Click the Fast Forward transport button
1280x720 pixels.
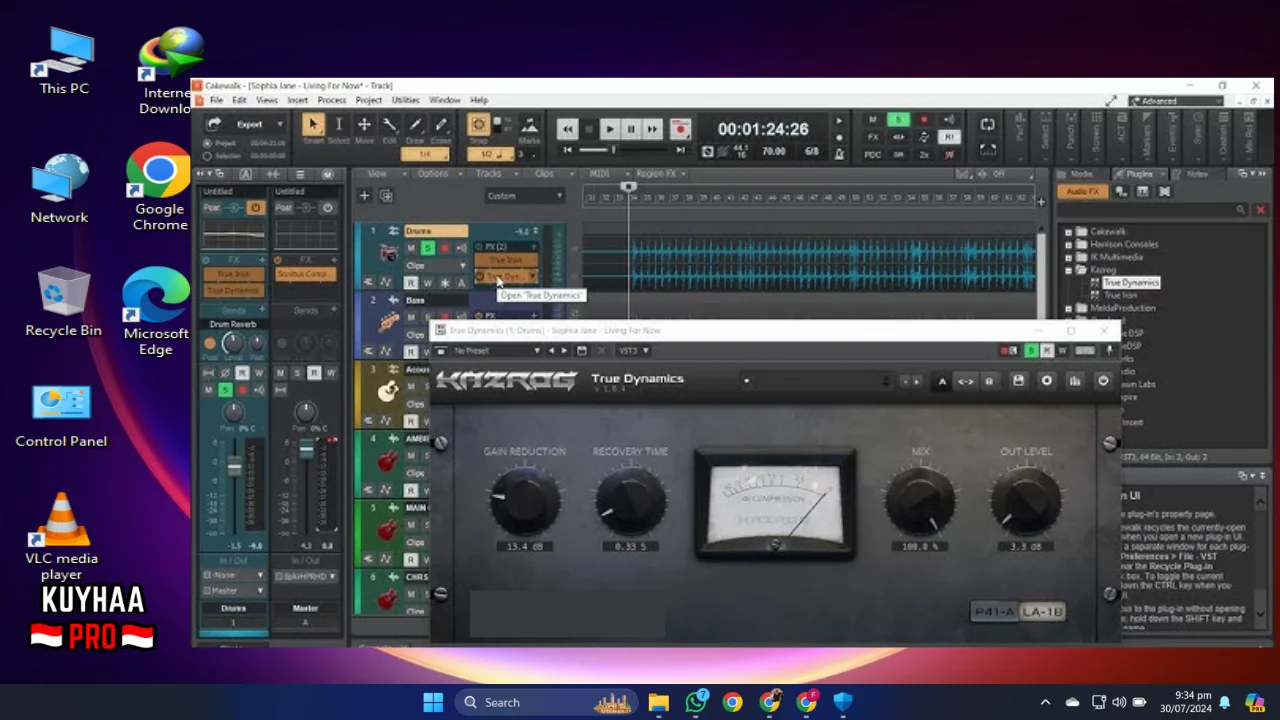click(652, 129)
